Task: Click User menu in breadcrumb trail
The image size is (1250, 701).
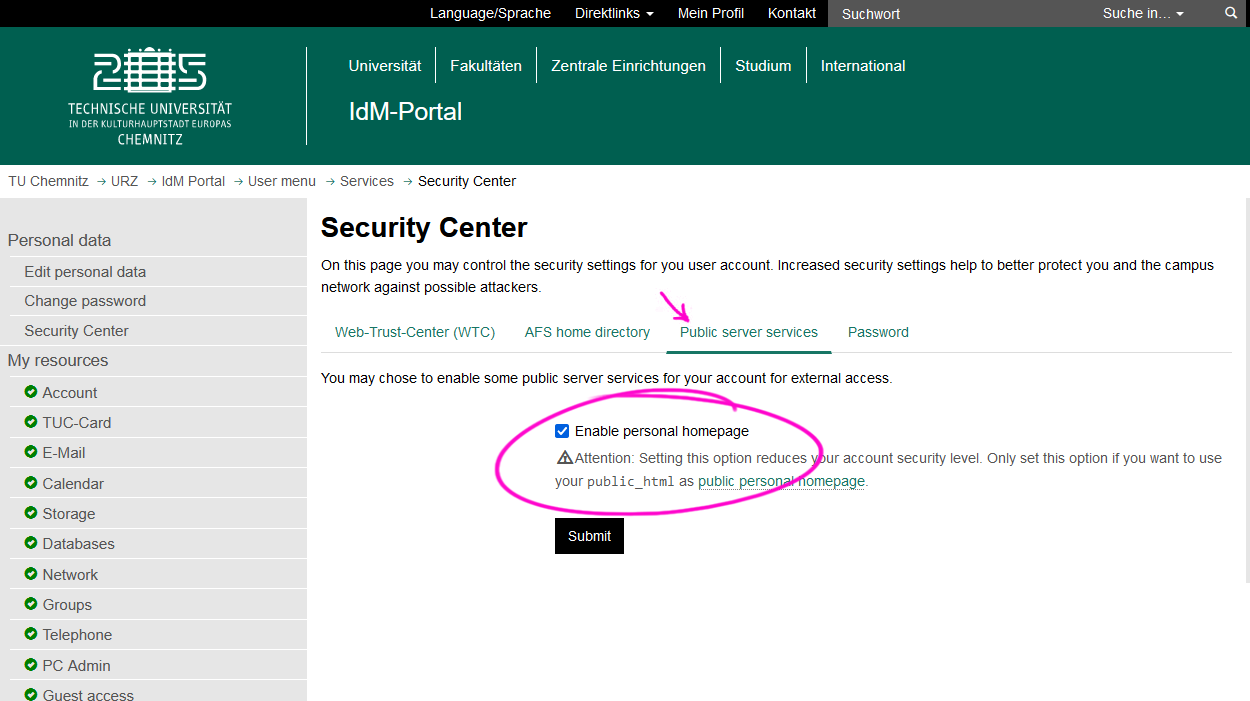Action: click(x=282, y=181)
